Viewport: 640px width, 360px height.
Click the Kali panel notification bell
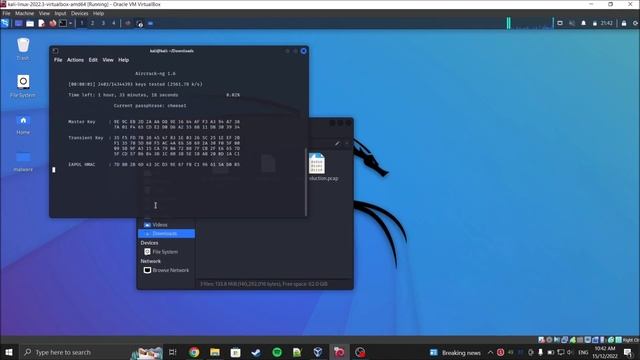pyautogui.click(x=583, y=23)
